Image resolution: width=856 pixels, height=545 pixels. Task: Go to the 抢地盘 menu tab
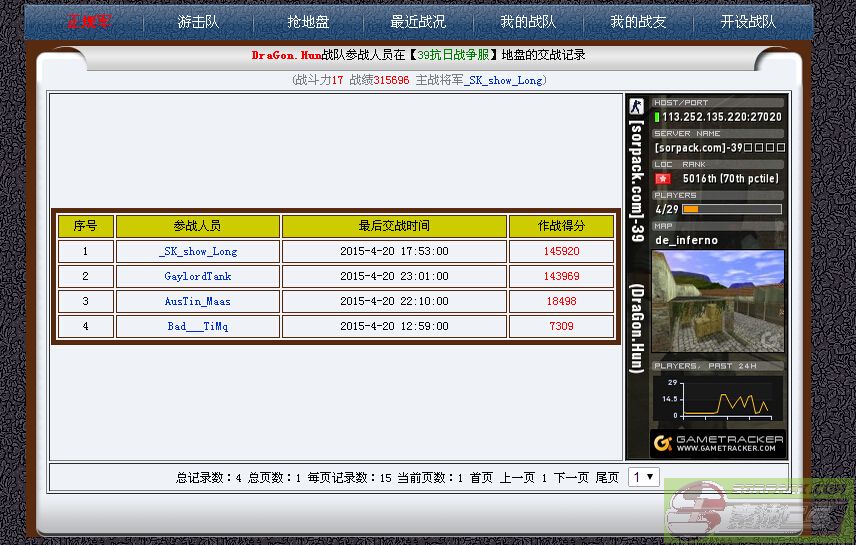pyautogui.click(x=308, y=21)
